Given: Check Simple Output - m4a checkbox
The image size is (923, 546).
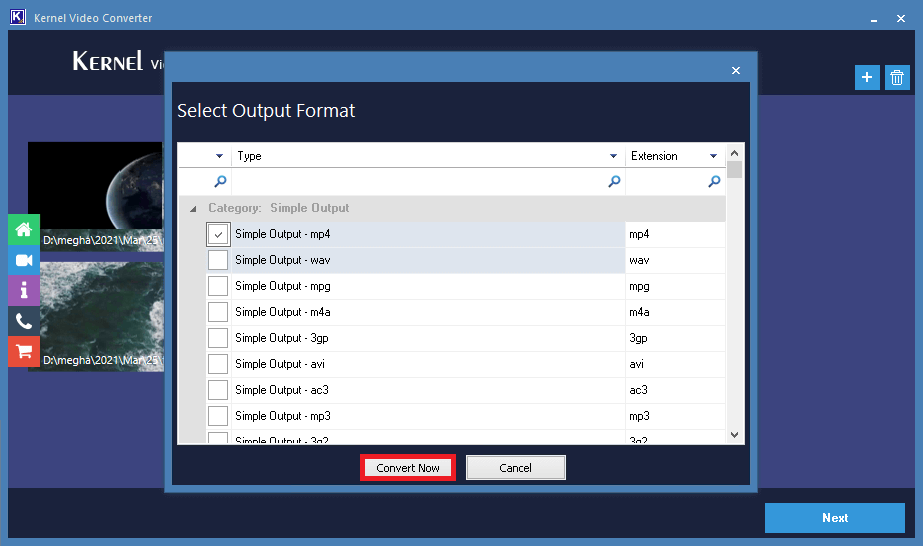Looking at the screenshot, I should tap(218, 312).
